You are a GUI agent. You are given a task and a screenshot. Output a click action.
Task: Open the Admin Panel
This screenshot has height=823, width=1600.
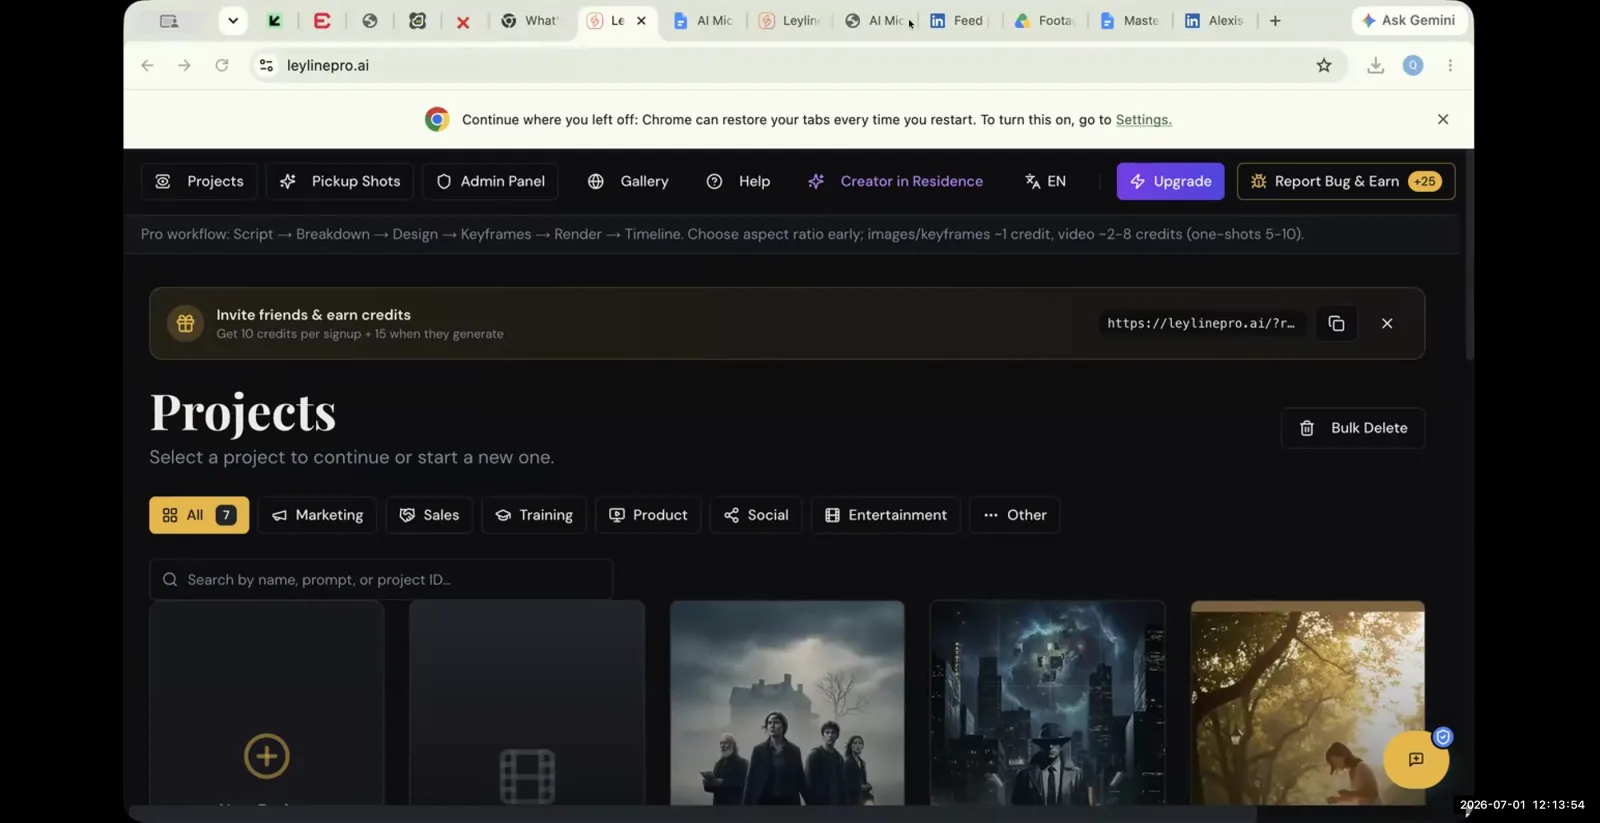pyautogui.click(x=491, y=181)
